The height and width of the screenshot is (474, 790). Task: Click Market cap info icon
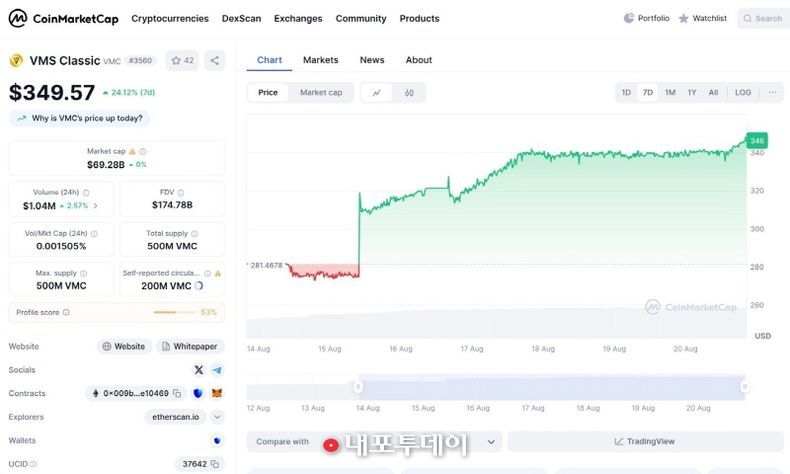tap(143, 151)
